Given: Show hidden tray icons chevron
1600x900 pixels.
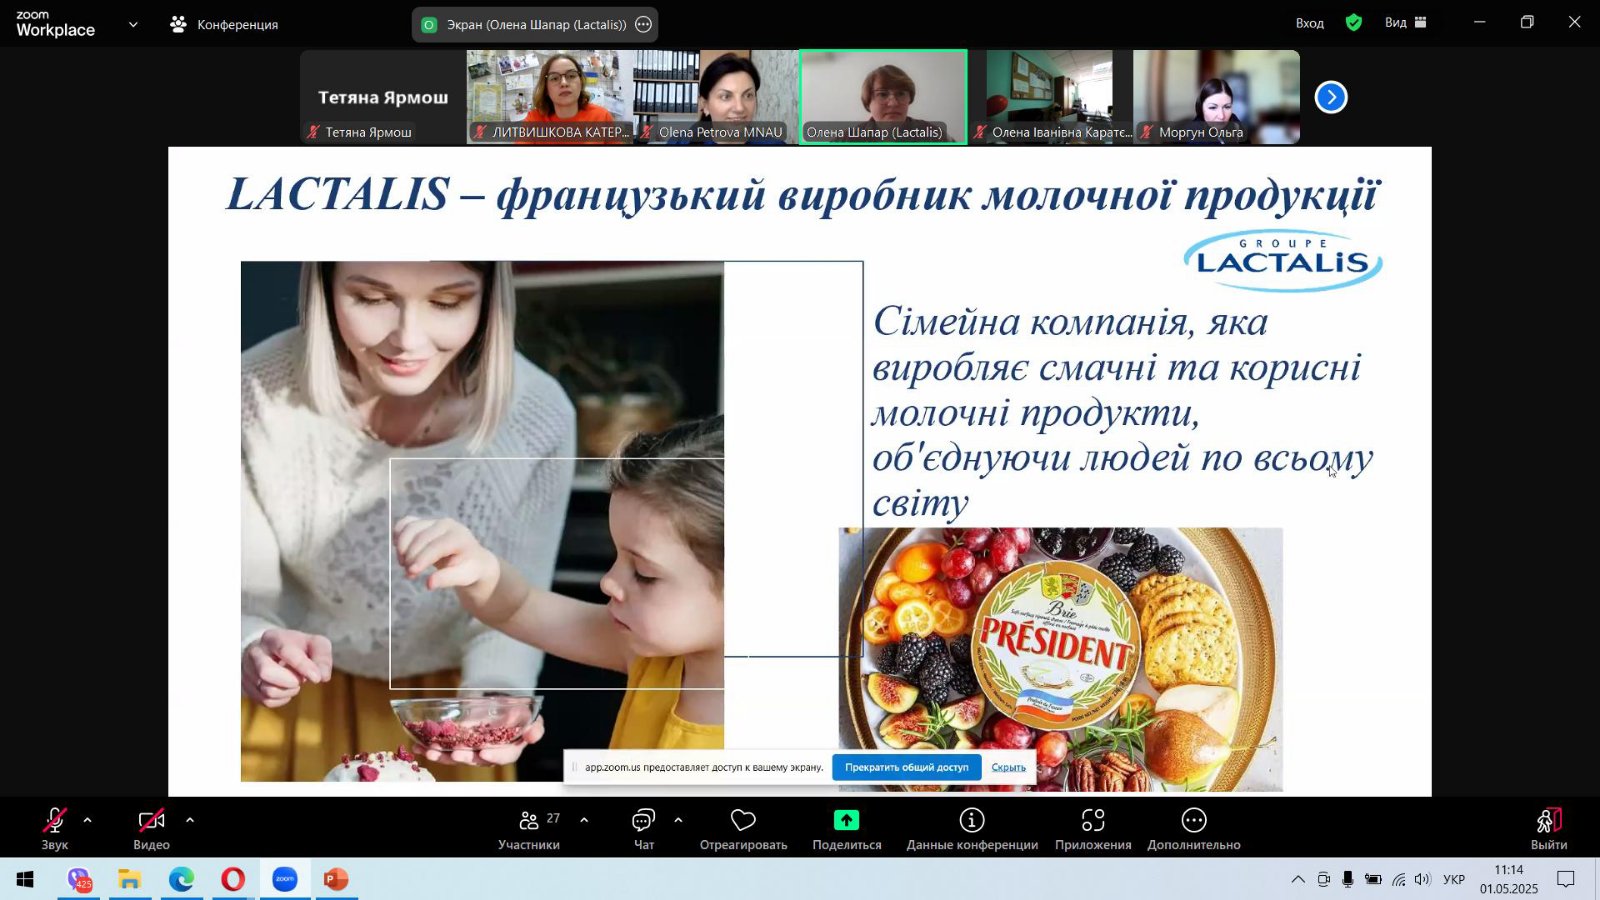Looking at the screenshot, I should 1298,880.
